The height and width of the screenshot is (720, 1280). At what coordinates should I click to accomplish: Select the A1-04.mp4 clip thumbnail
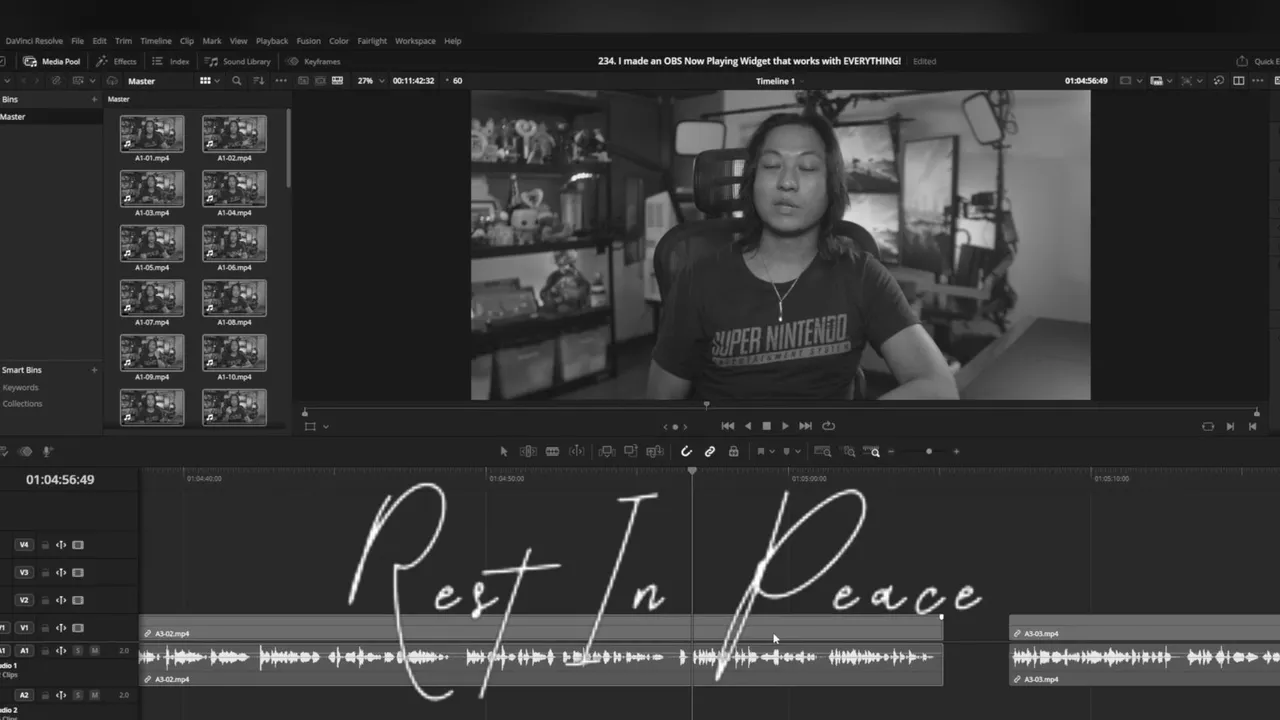pos(234,189)
